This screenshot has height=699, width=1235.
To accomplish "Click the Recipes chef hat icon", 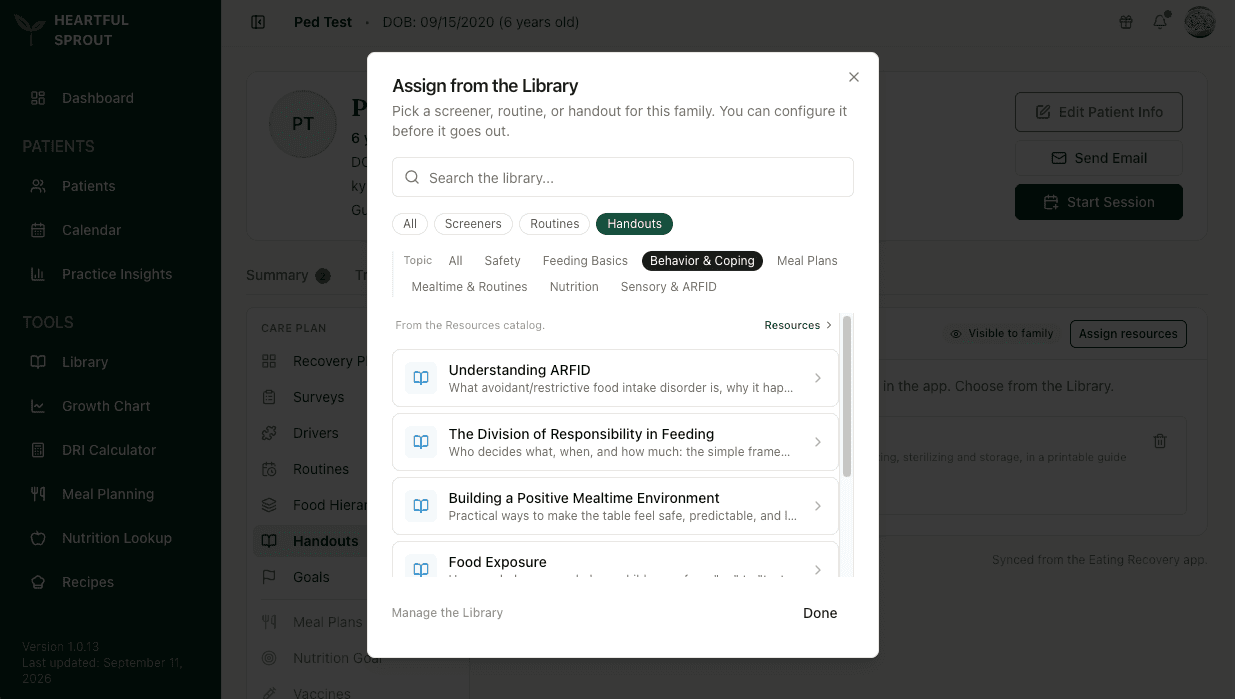I will click(x=38, y=582).
